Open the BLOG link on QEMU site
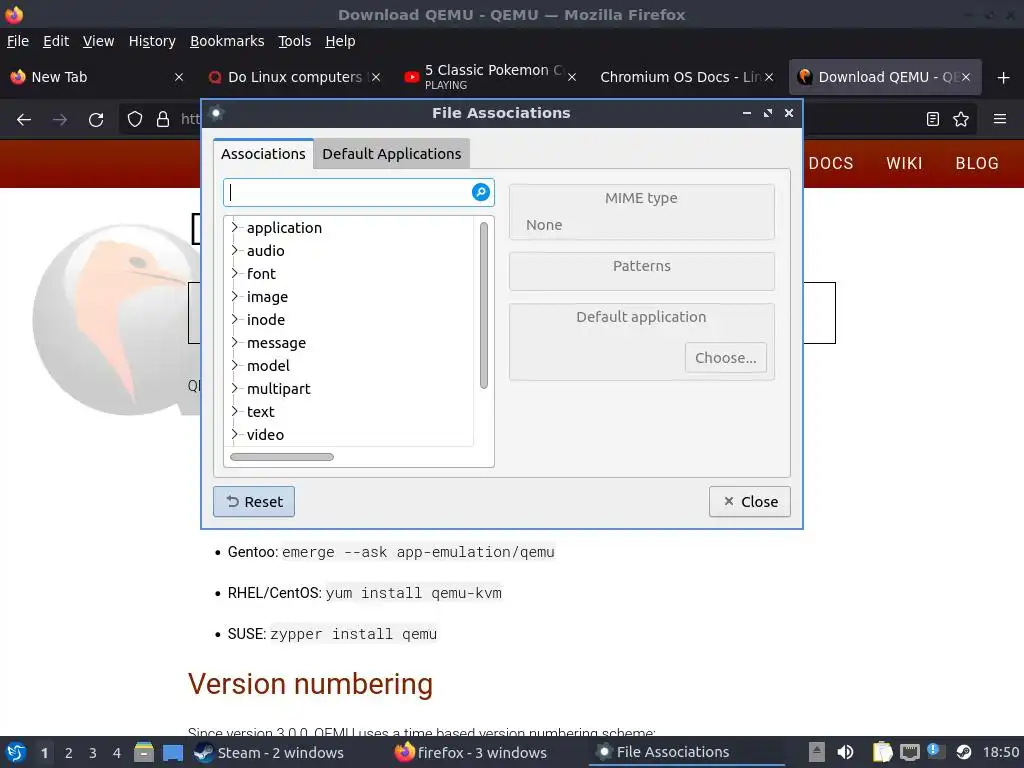The width and height of the screenshot is (1024, 768). tap(977, 163)
